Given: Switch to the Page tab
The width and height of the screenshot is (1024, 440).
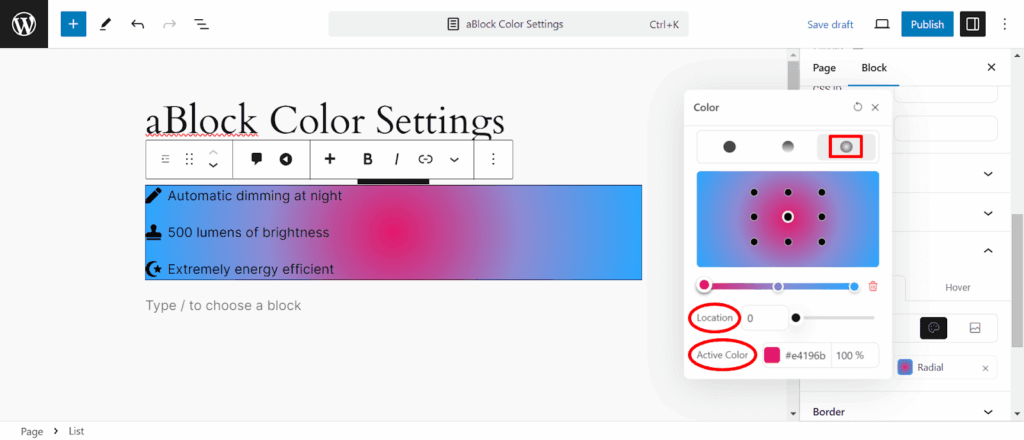Looking at the screenshot, I should 824,67.
